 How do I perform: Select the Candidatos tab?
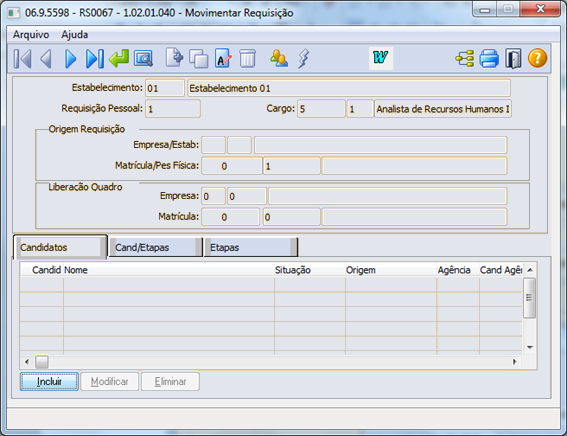(x=60, y=247)
